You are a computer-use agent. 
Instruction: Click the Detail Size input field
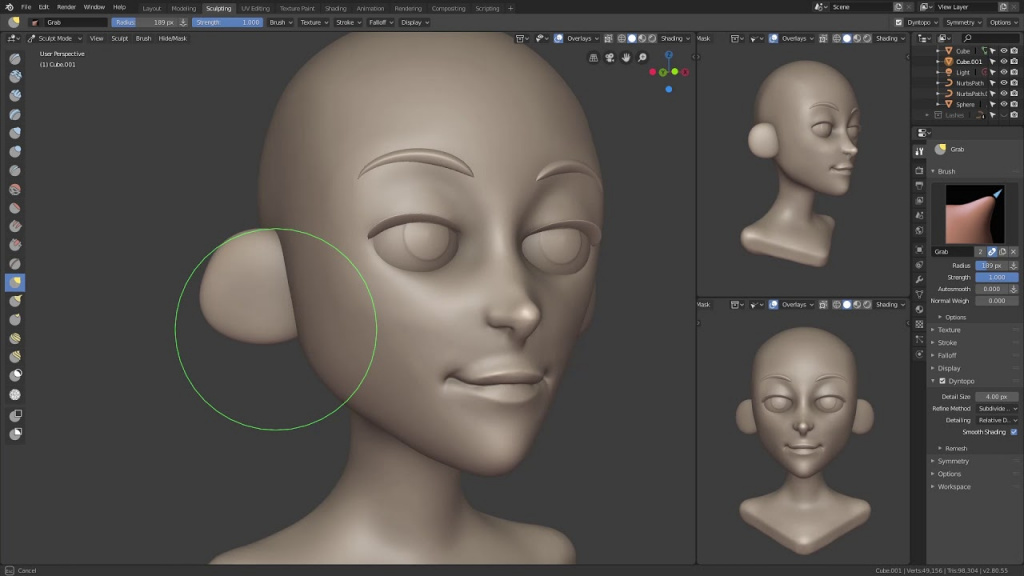click(x=997, y=396)
